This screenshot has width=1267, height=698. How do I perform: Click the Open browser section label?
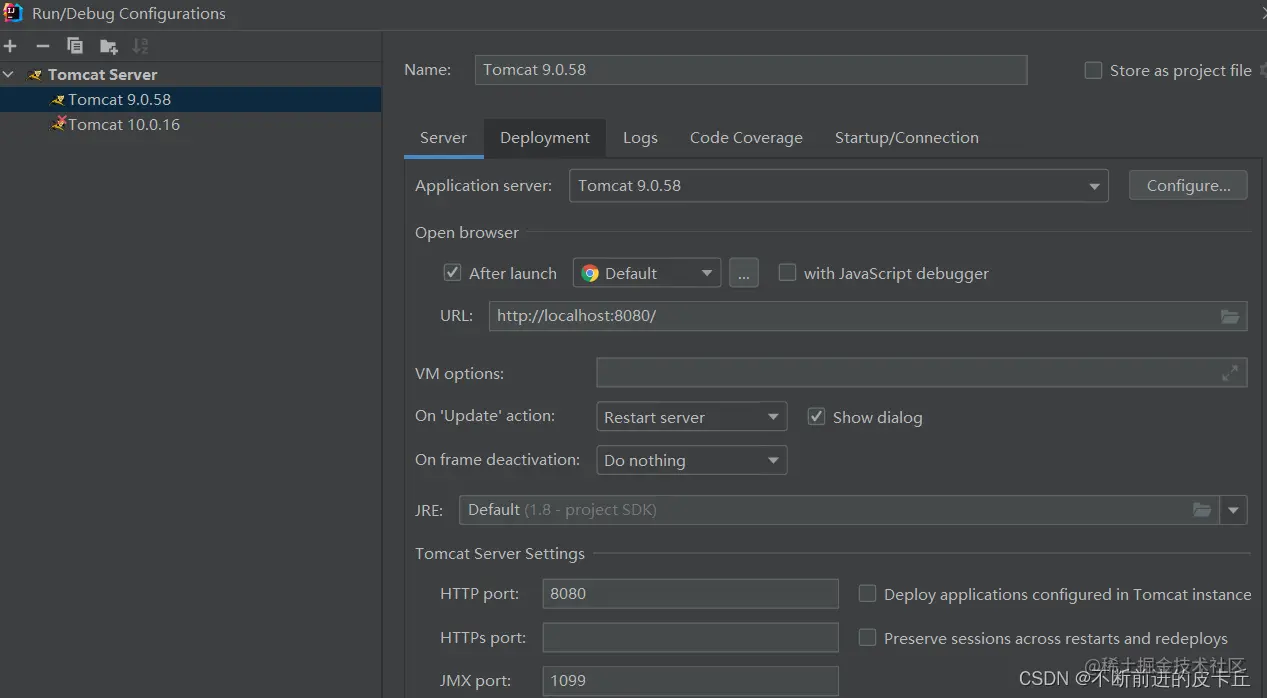tap(467, 232)
